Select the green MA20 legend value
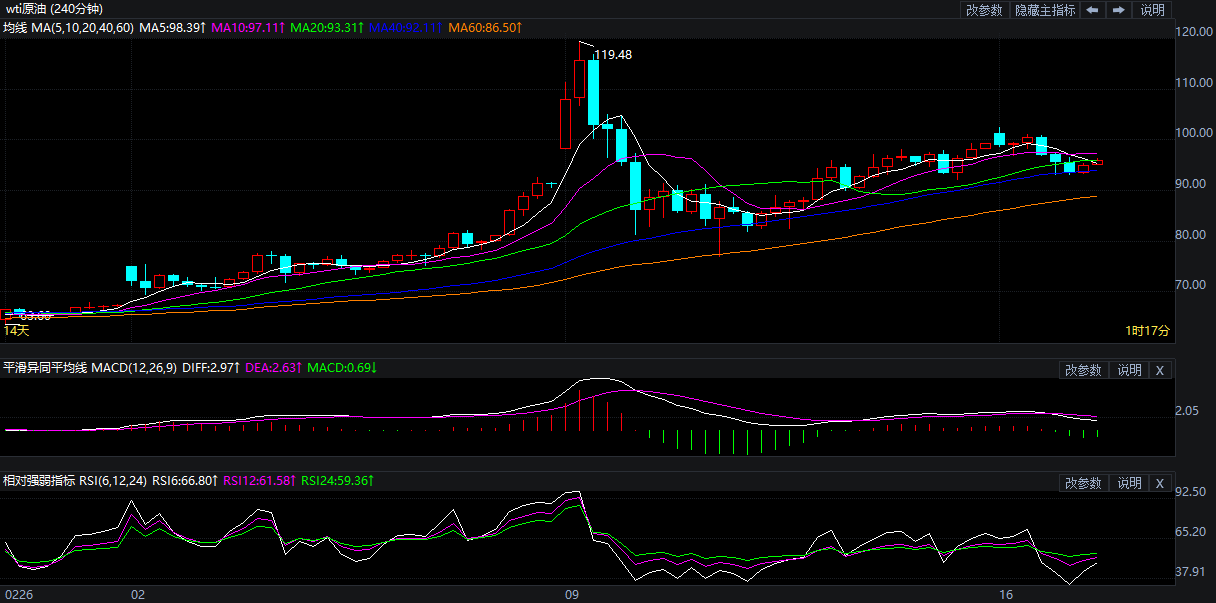 (x=325, y=28)
